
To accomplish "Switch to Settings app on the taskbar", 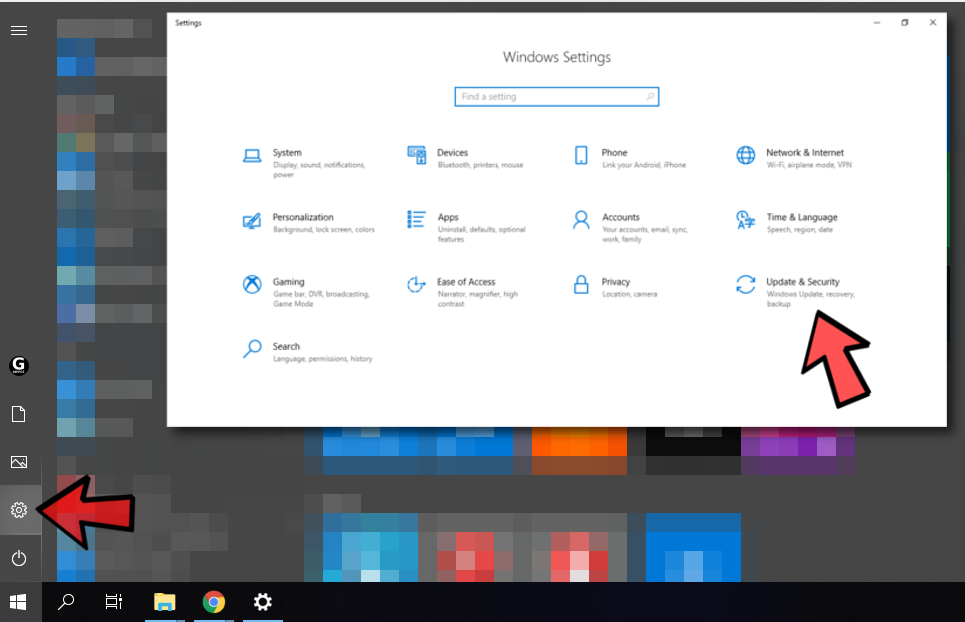I will coord(263,602).
